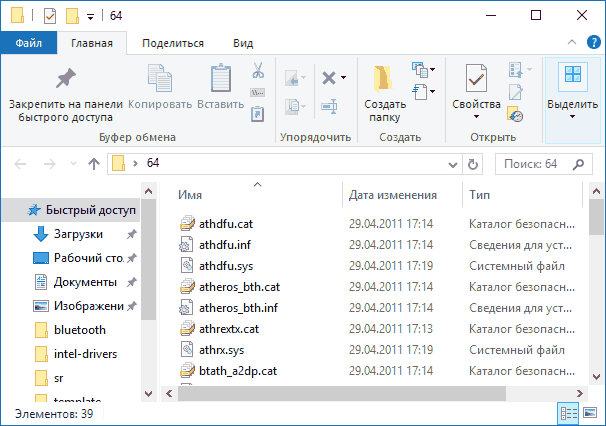Click the Move to folder icon
Viewport: 606px width, 426px height.
292,78
